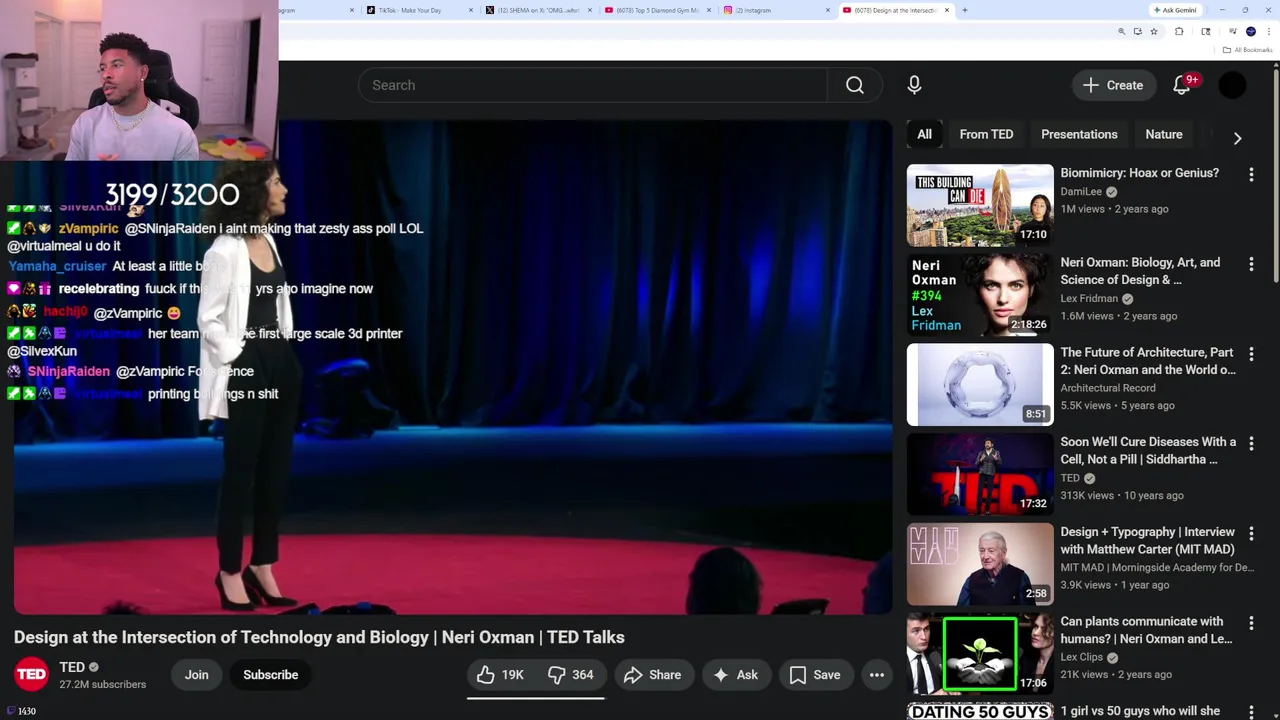Open the All Bookmarks folder

click(x=1247, y=50)
